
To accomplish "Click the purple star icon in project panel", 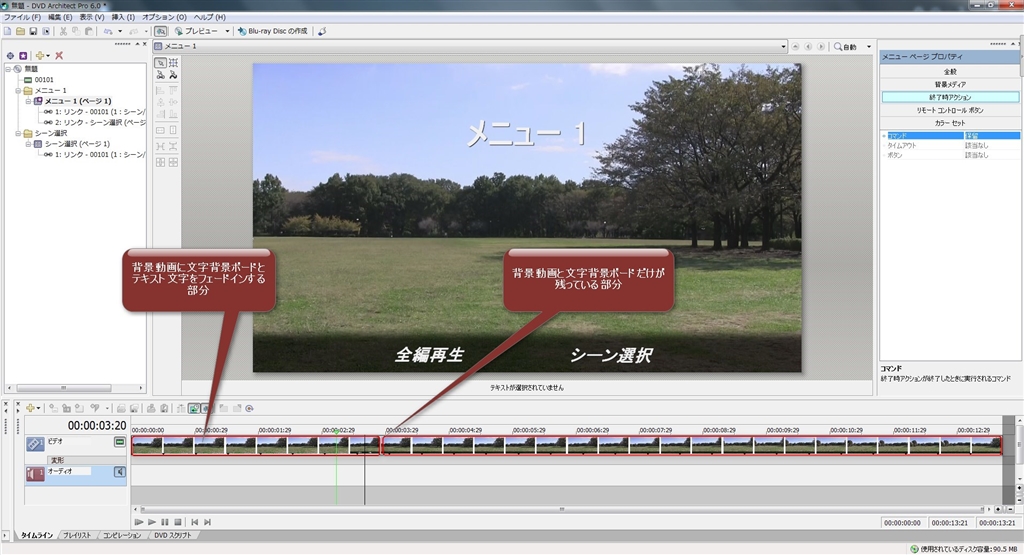I will (x=23, y=56).
